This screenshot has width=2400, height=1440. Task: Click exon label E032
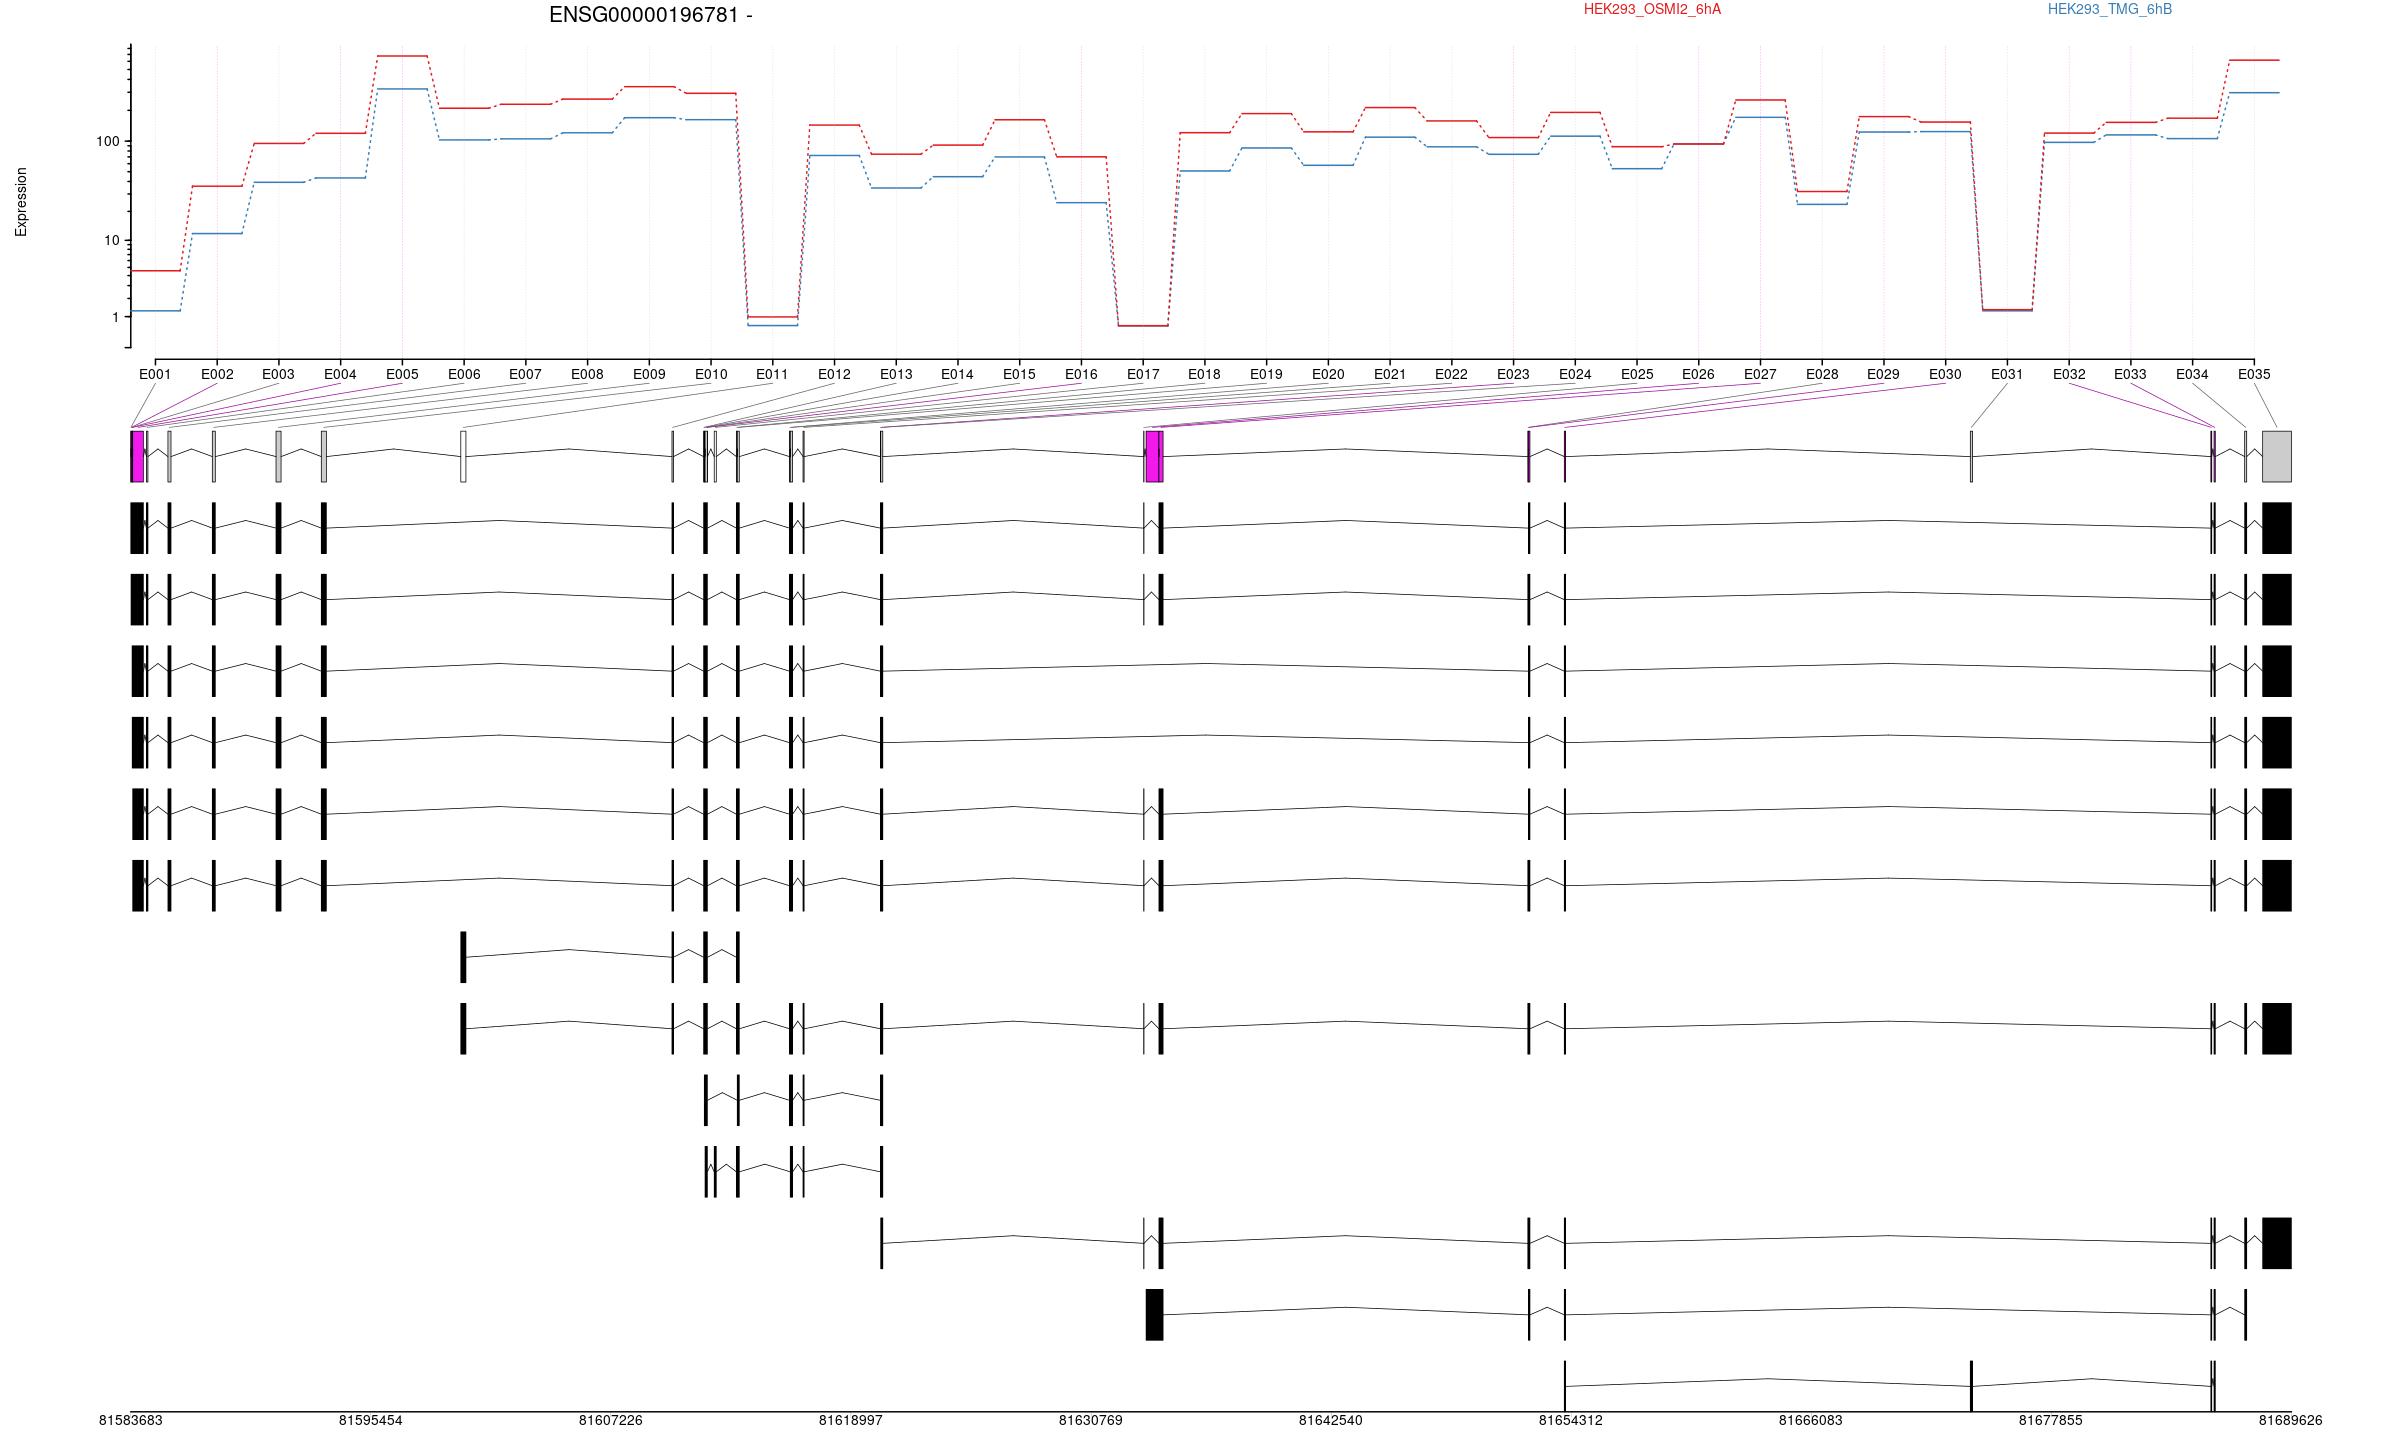(2069, 375)
